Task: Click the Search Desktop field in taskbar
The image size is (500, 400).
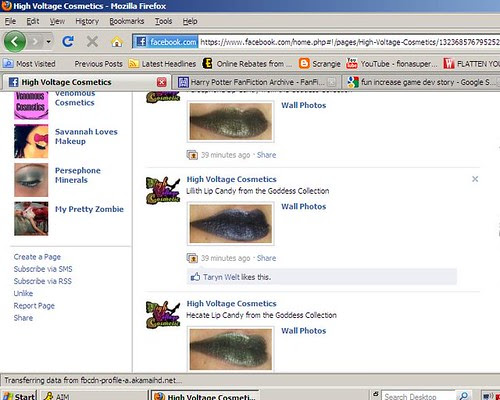Action: click(418, 396)
